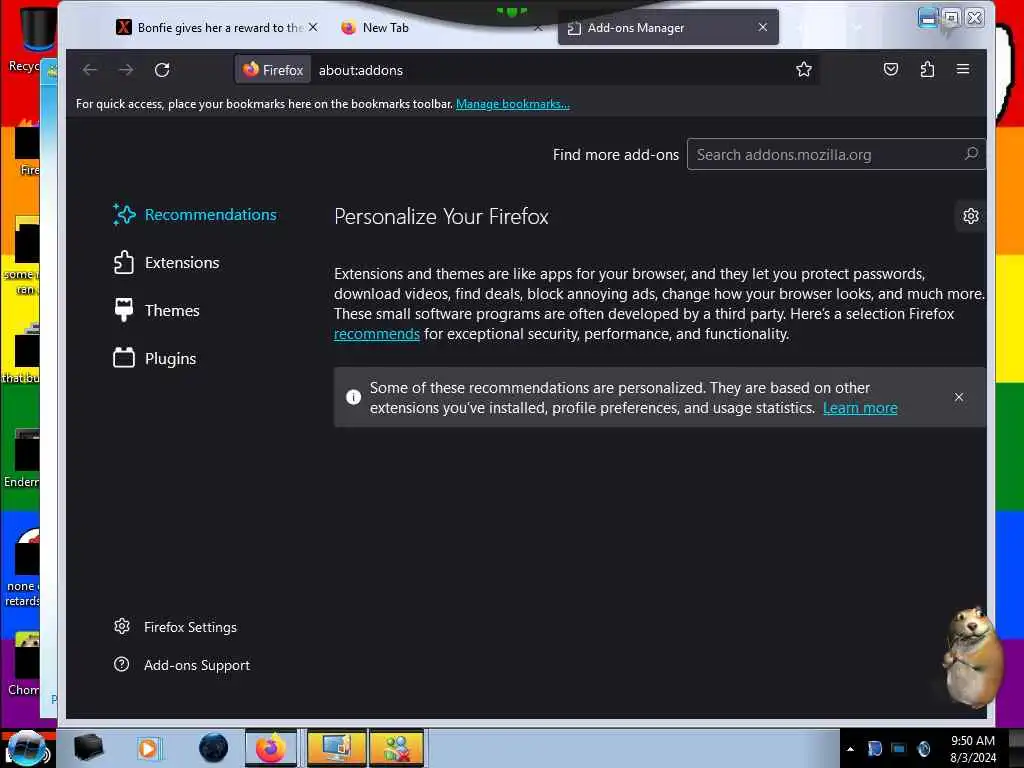The height and width of the screenshot is (768, 1024).
Task: Click the forward navigation arrow
Action: point(126,70)
